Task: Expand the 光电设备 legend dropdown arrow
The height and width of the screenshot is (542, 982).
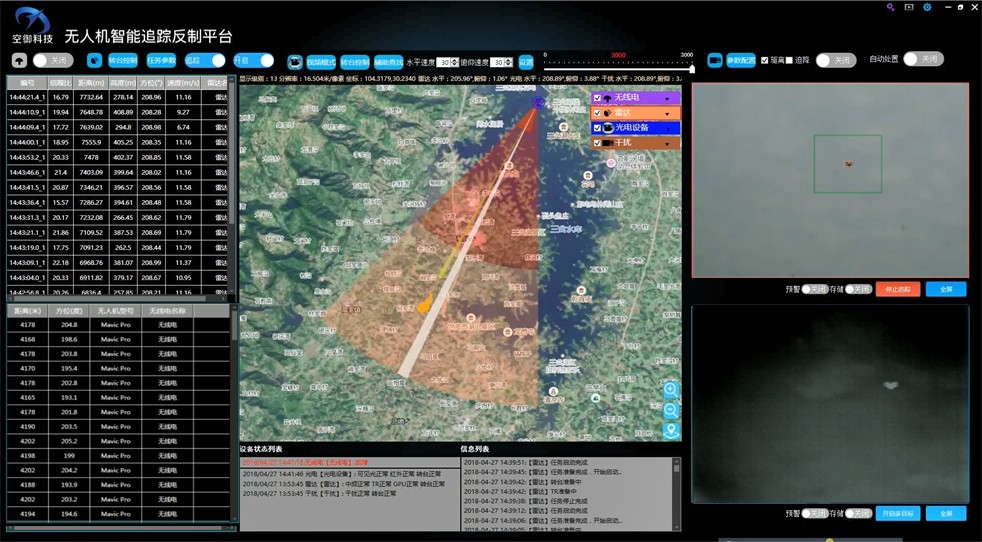Action: pyautogui.click(x=668, y=128)
